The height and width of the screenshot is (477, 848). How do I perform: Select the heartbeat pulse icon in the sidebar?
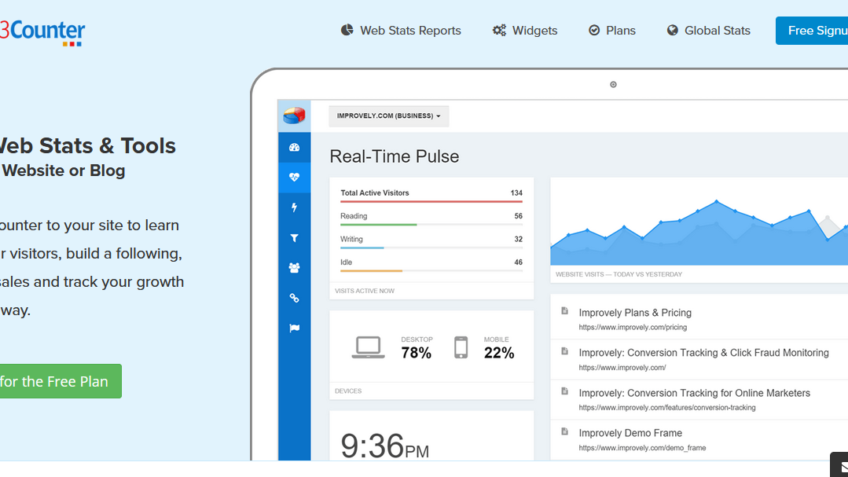pyautogui.click(x=294, y=177)
